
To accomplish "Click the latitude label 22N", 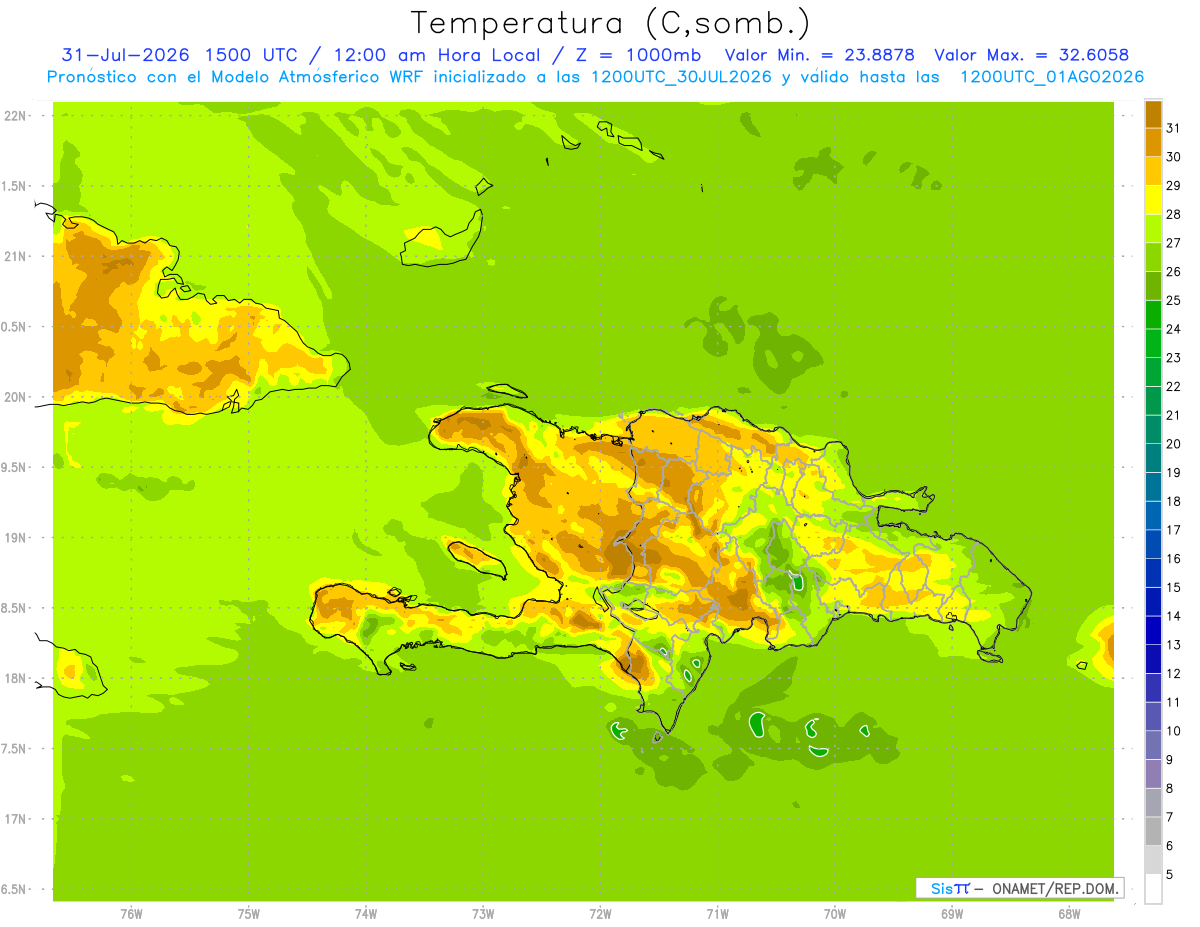I will pos(15,116).
